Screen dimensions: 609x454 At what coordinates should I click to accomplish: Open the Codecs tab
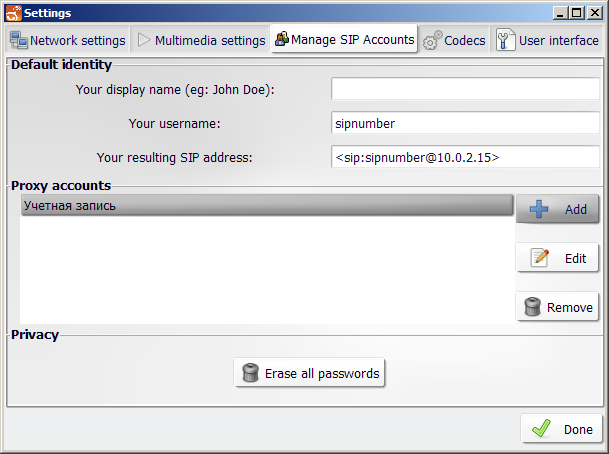[454, 40]
